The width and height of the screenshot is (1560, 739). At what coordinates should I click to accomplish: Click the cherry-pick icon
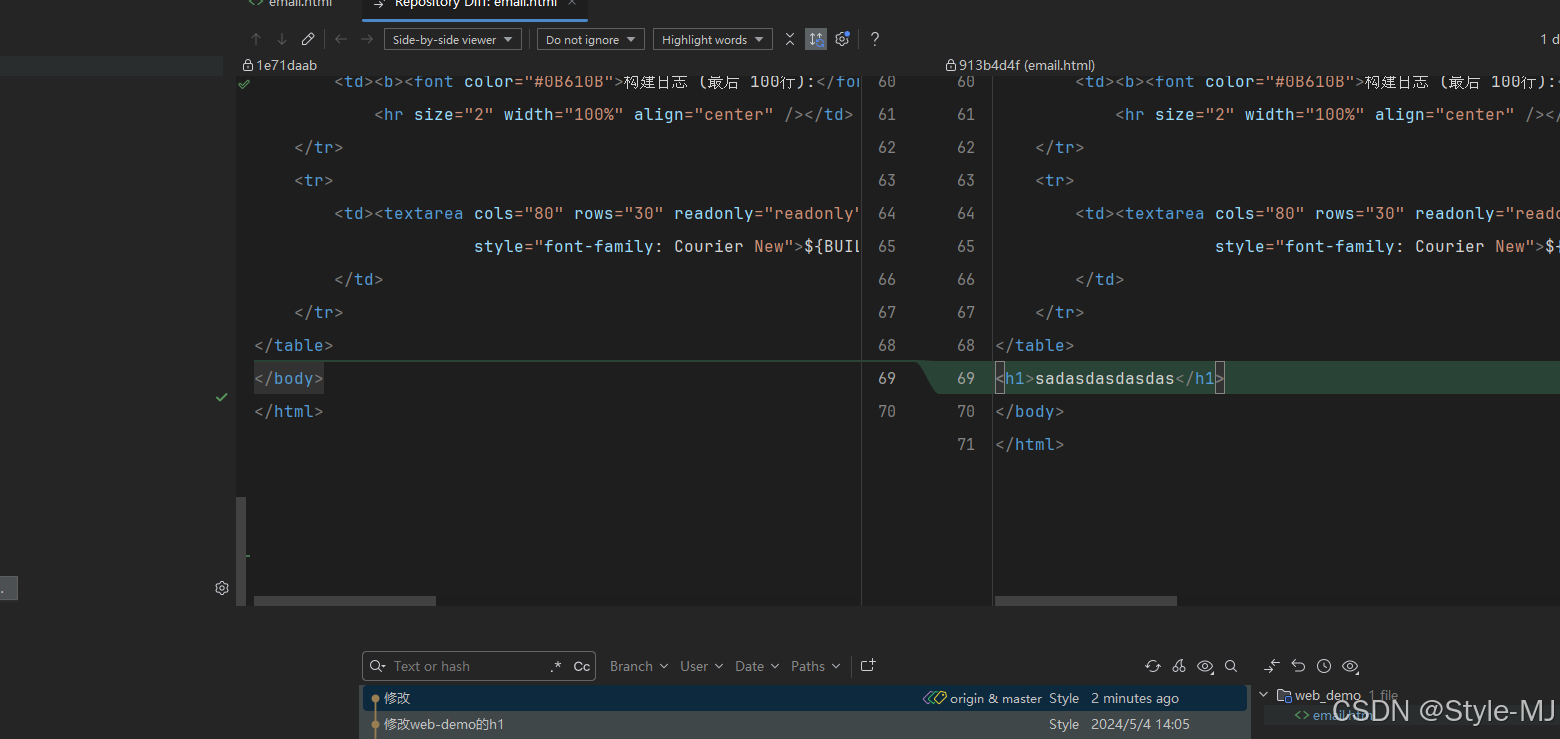click(1179, 666)
